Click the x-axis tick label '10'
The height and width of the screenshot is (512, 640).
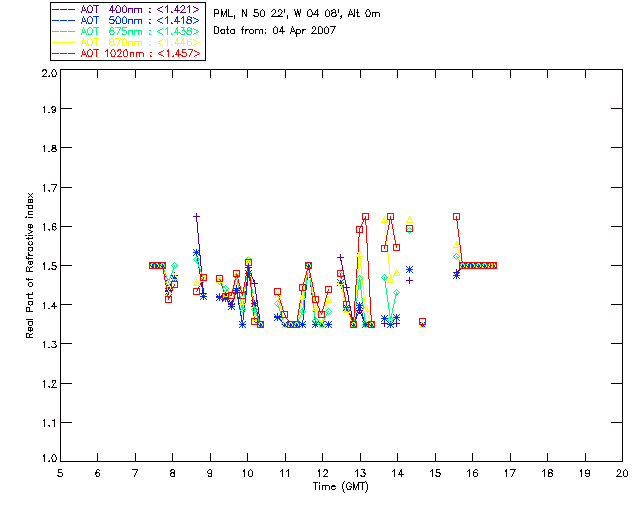tap(247, 473)
